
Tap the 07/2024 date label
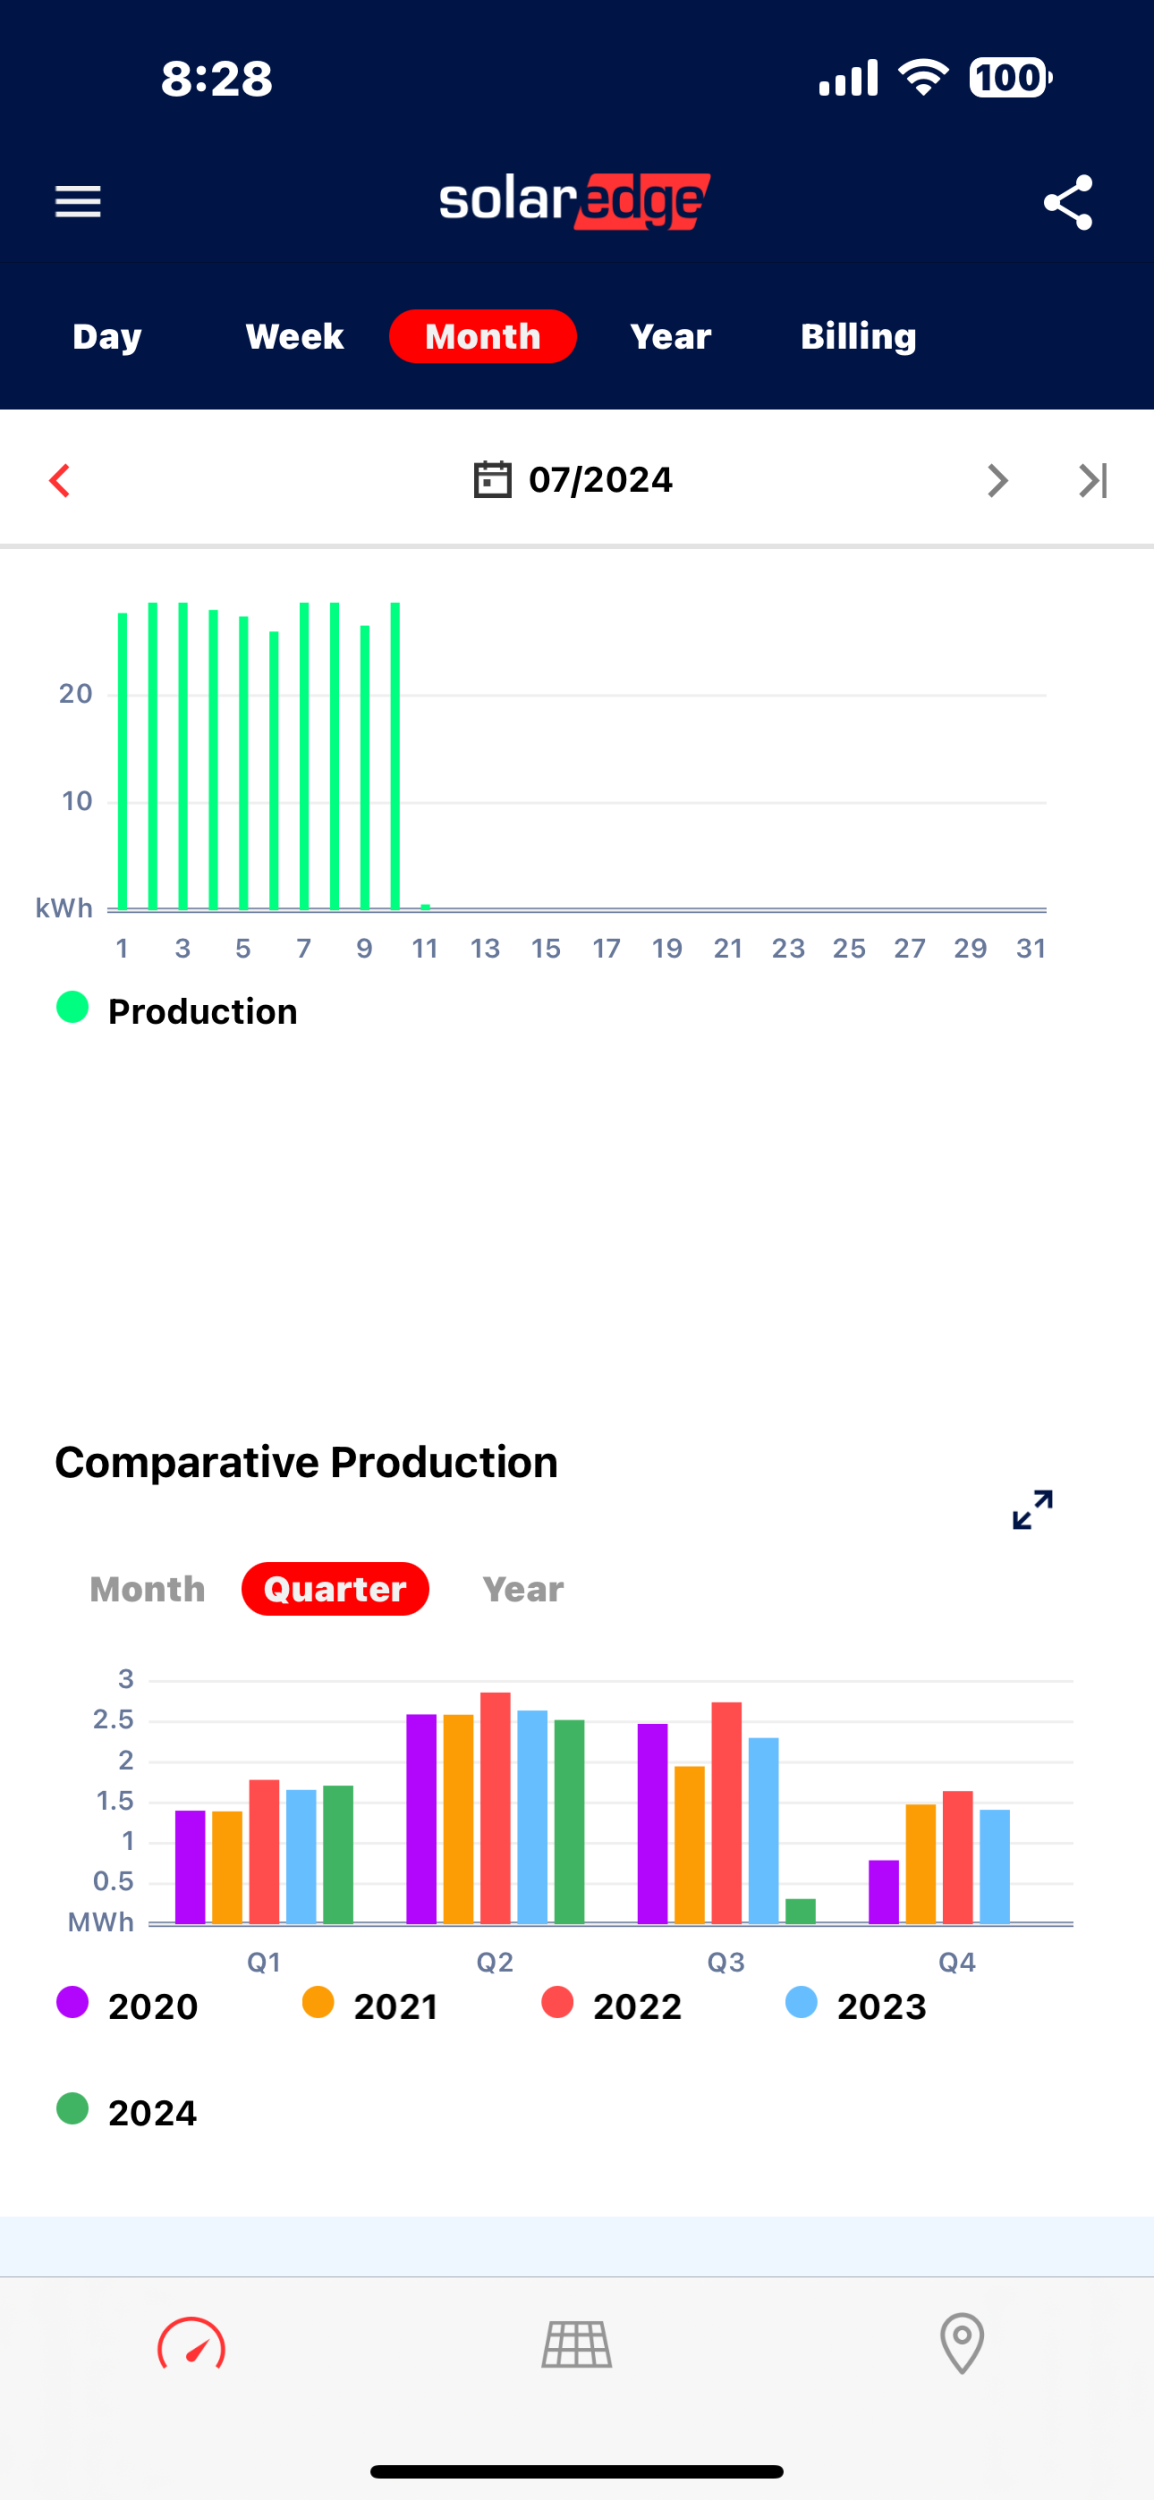601,480
